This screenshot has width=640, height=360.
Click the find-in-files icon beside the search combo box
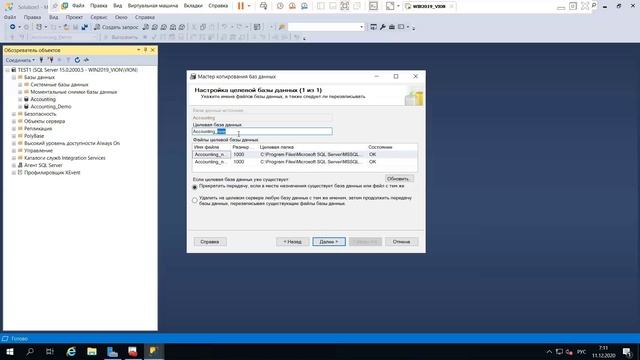click(x=282, y=27)
